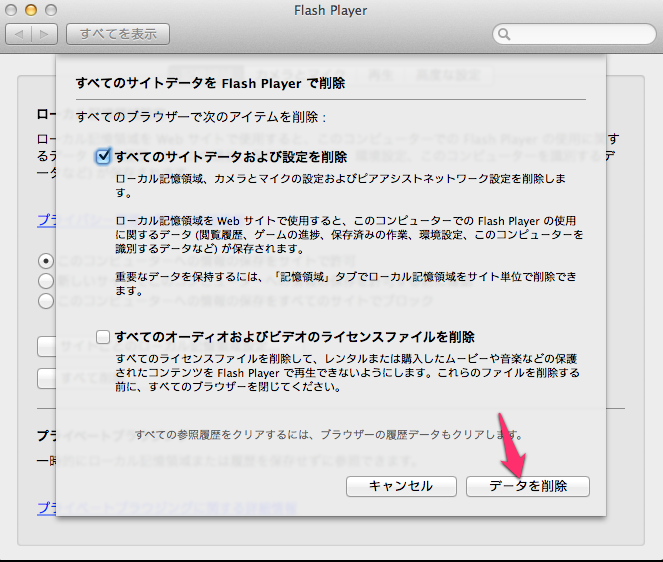
Task: Click the forward navigation arrow
Action: [x=44, y=34]
